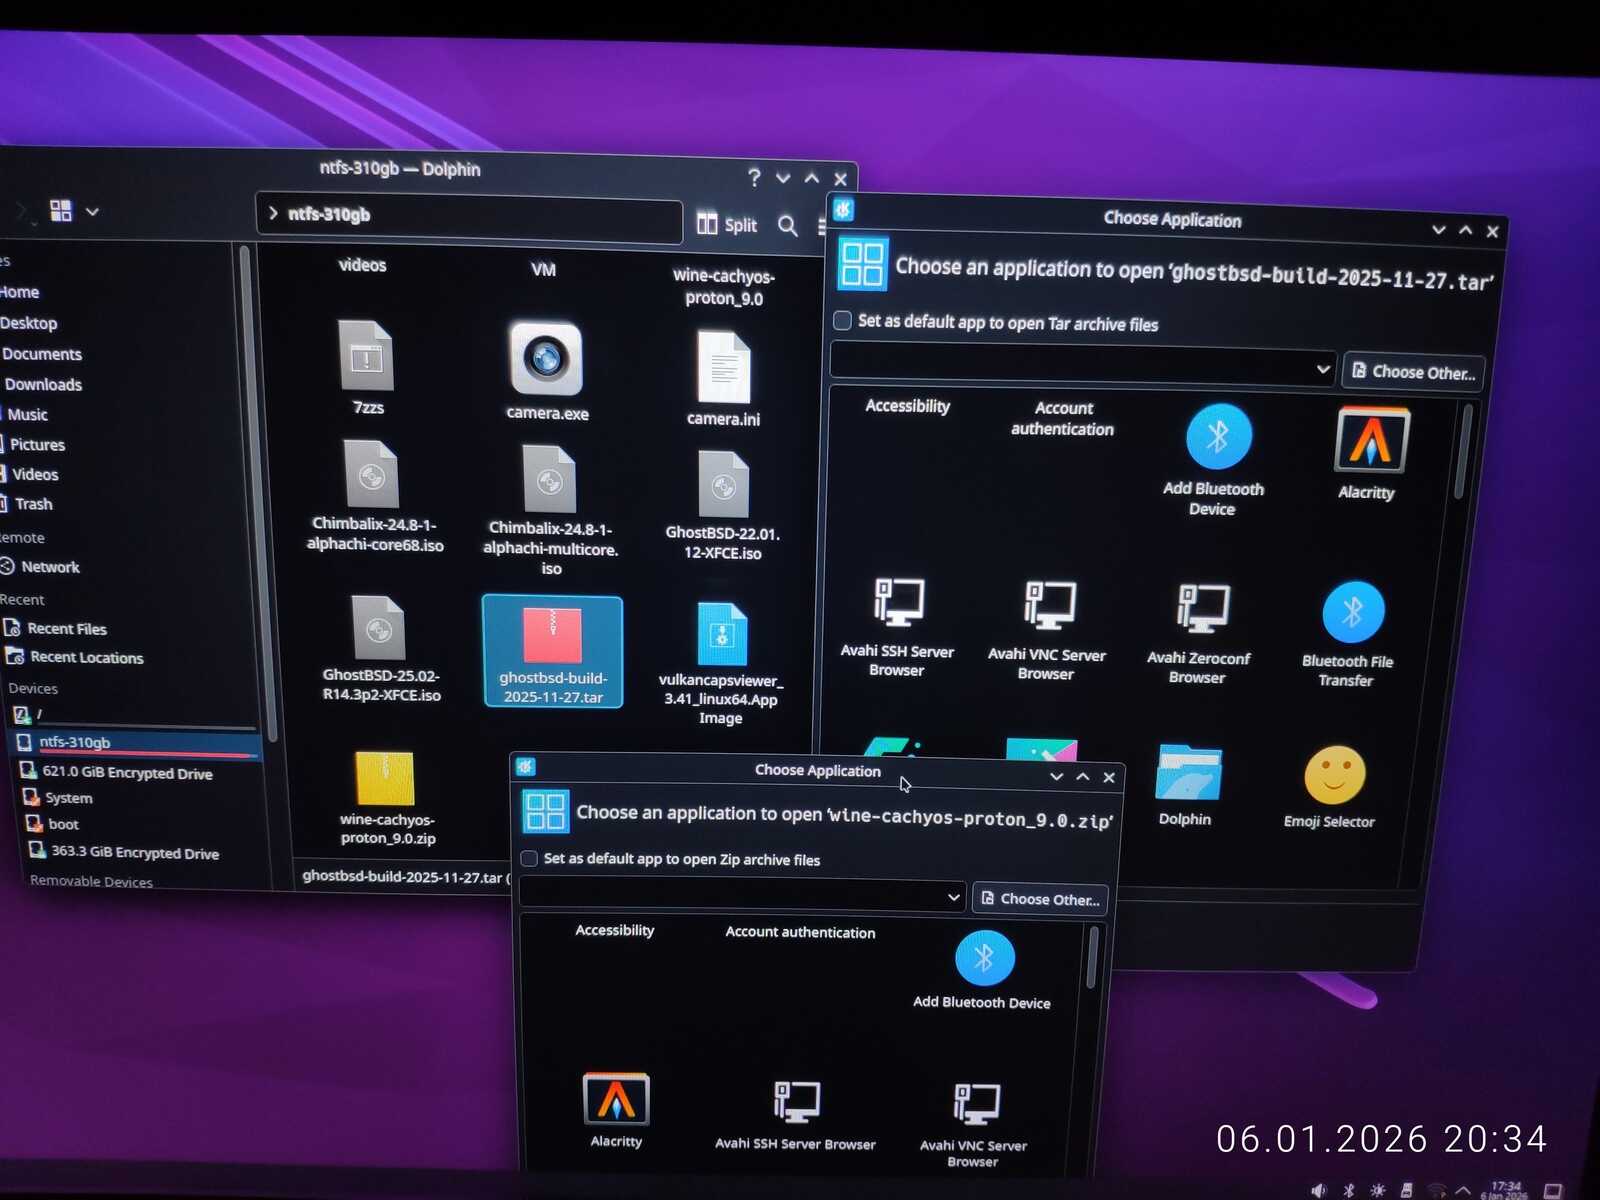Enable default app for Tar archive files
The image size is (1600, 1200).
coord(843,320)
